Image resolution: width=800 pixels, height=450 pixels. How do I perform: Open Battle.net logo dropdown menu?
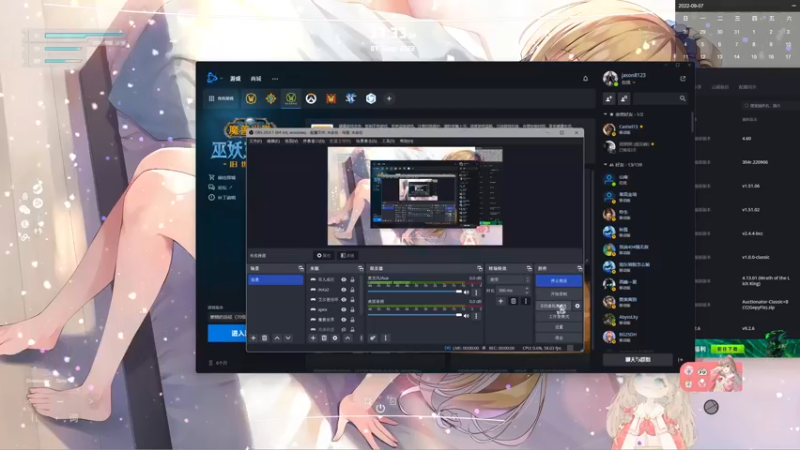(214, 78)
